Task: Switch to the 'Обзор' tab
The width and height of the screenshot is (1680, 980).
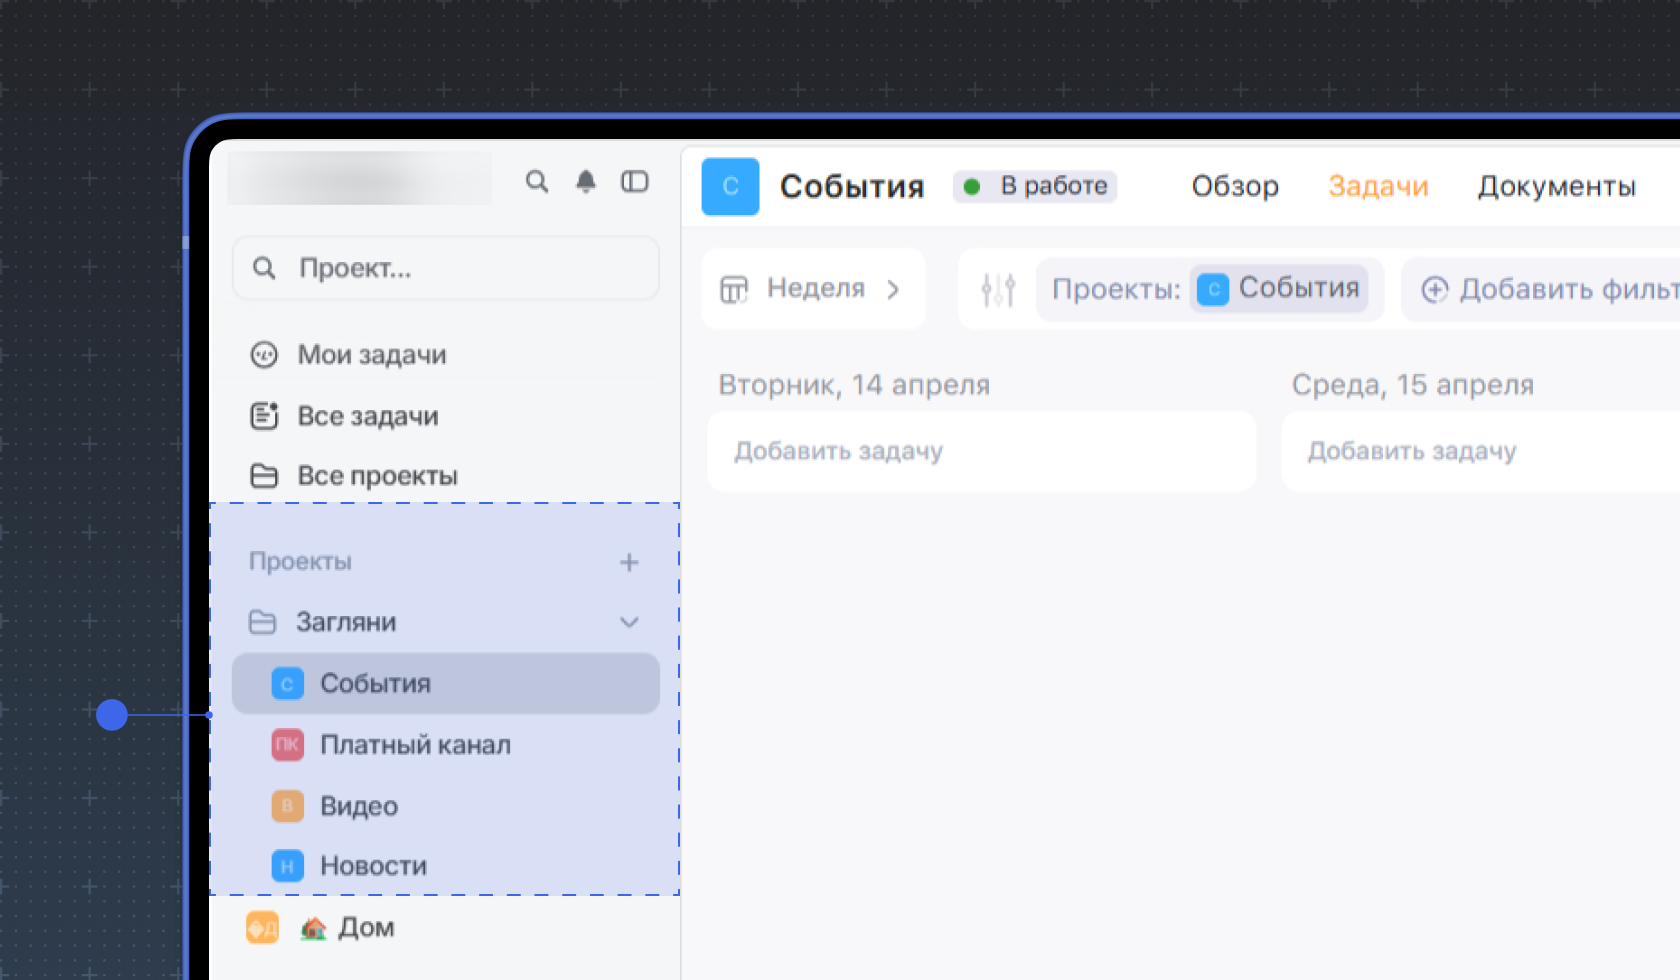Action: coord(1235,186)
